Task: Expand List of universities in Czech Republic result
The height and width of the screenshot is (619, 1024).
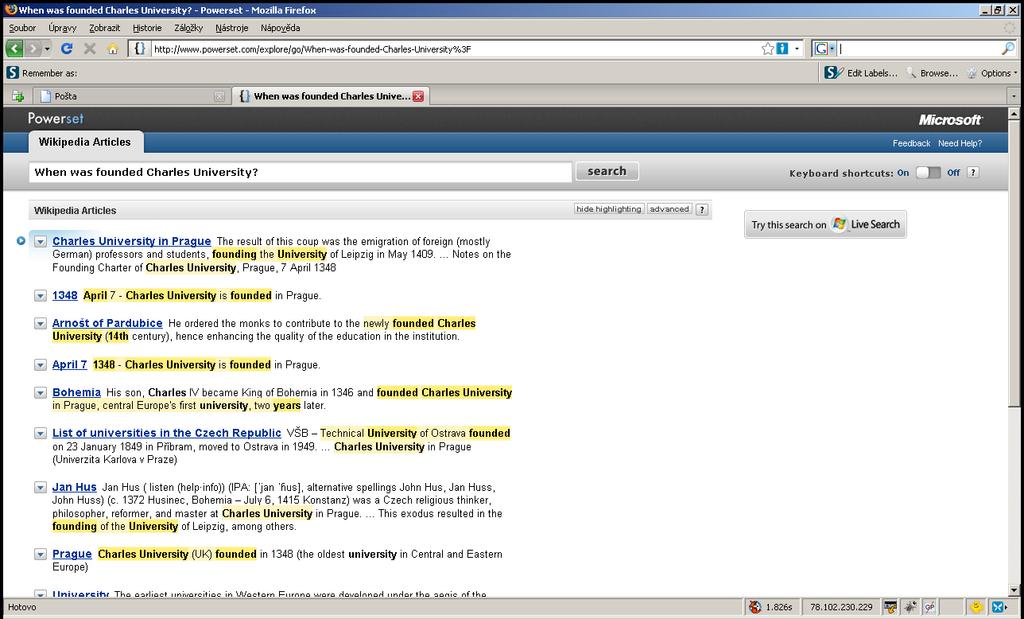Action: point(40,433)
